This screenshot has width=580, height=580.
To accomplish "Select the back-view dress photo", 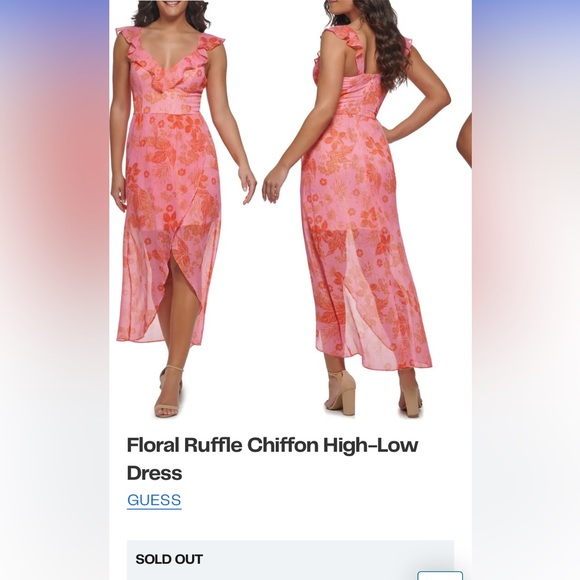I will coord(357,207).
